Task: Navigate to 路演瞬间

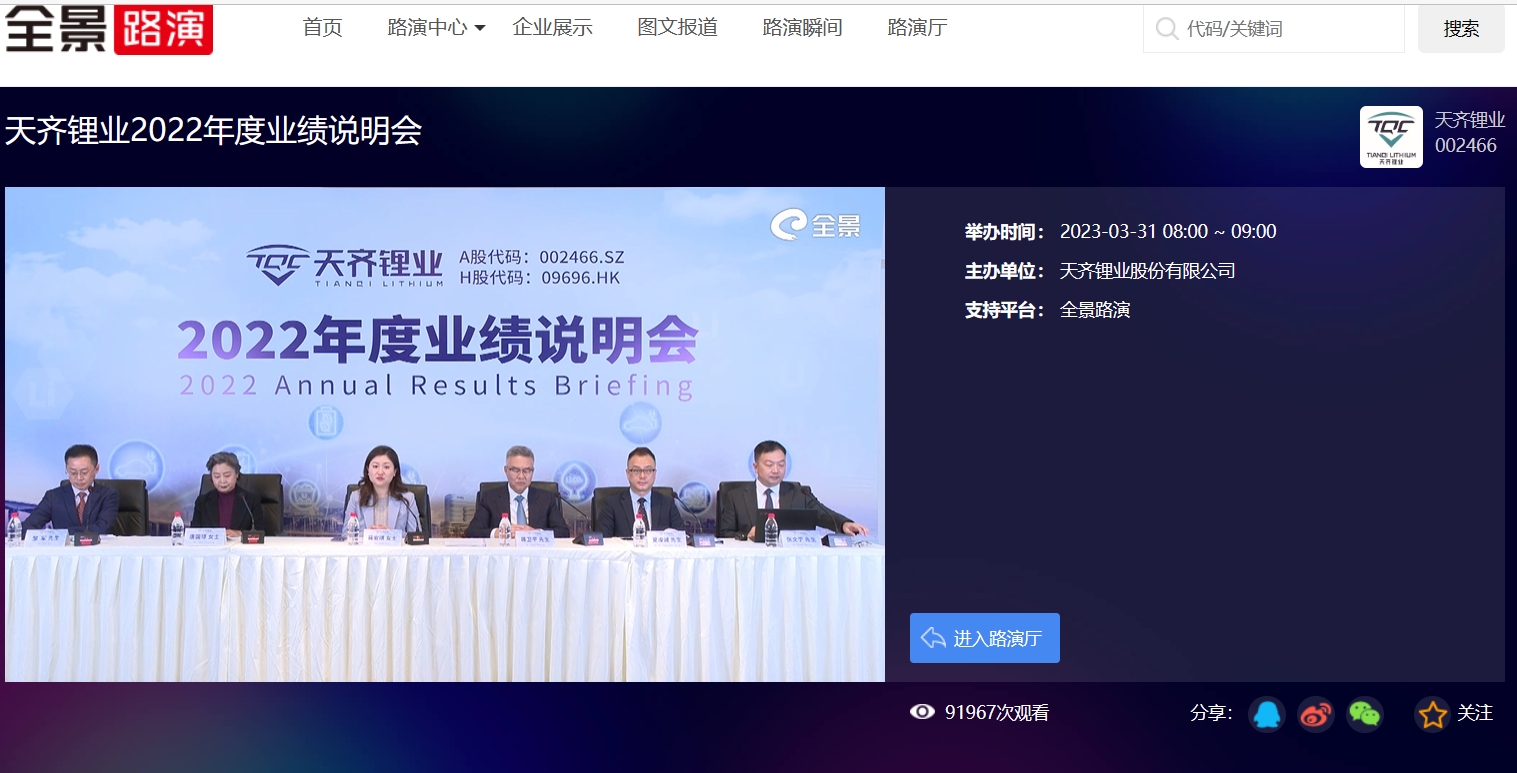Action: click(x=802, y=28)
